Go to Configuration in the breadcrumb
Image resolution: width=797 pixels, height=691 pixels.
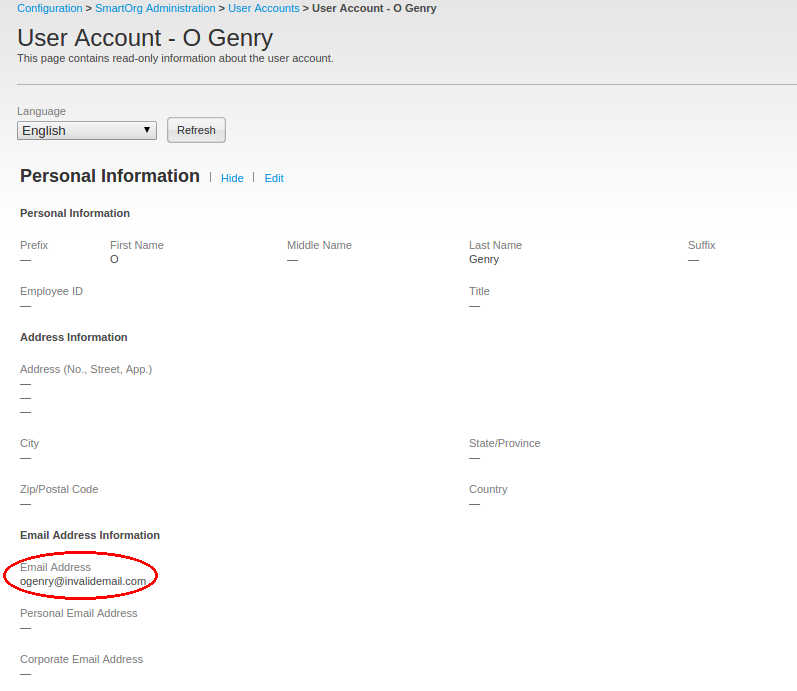coord(49,8)
